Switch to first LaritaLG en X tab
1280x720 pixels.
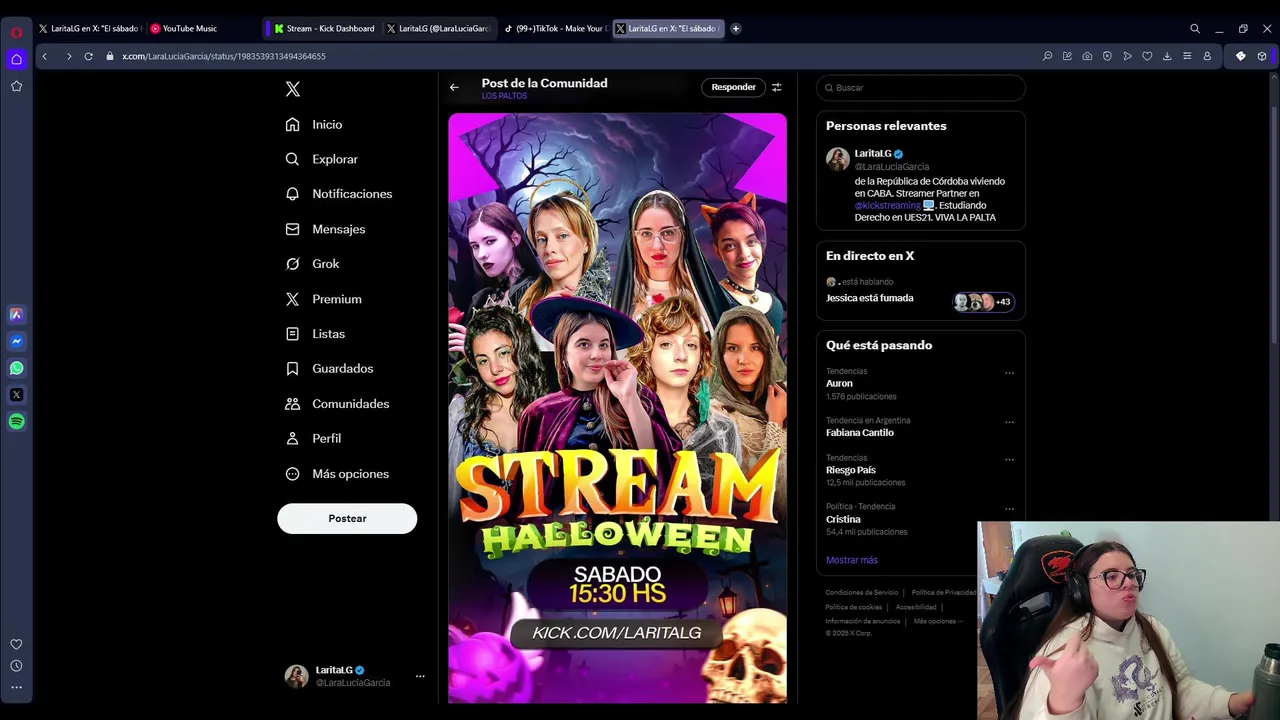[89, 29]
